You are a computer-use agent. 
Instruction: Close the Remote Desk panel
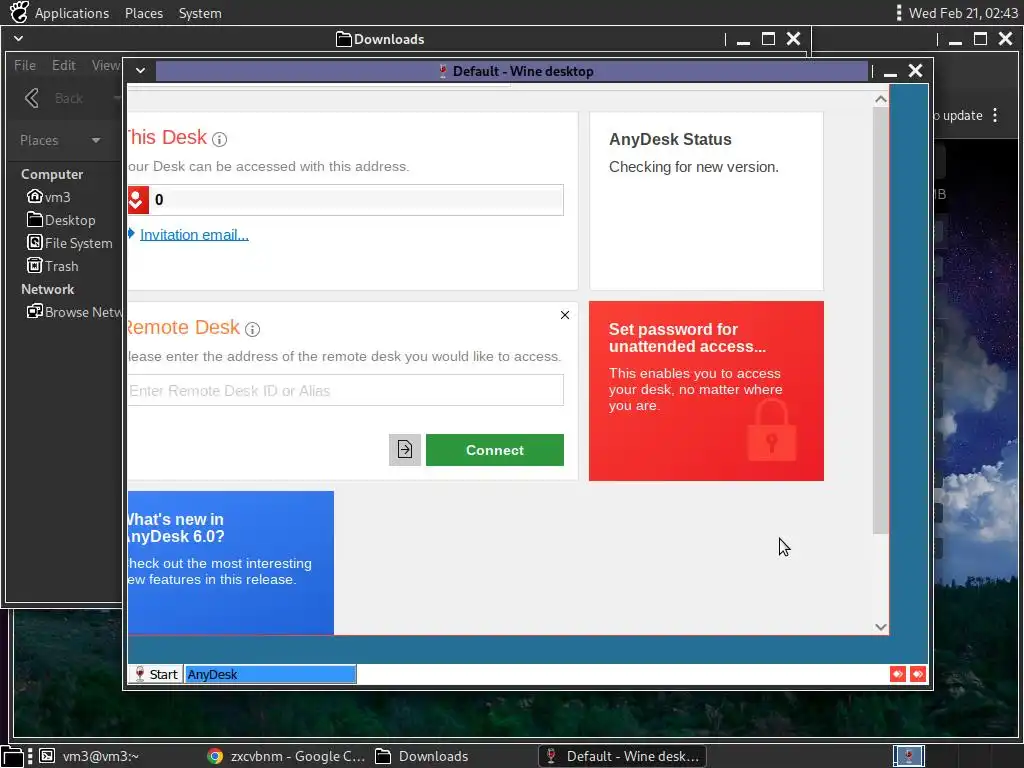coord(565,315)
